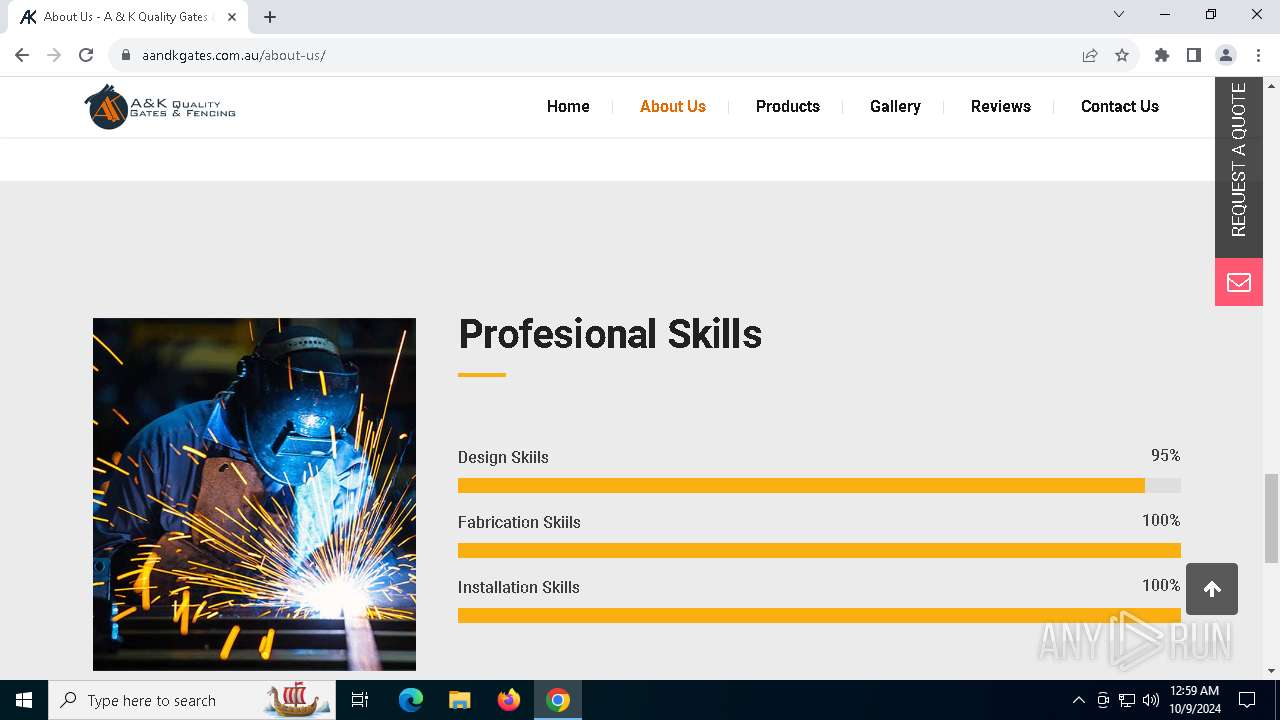Viewport: 1280px width, 720px height.
Task: Select the About Us browser tab
Action: point(128,17)
